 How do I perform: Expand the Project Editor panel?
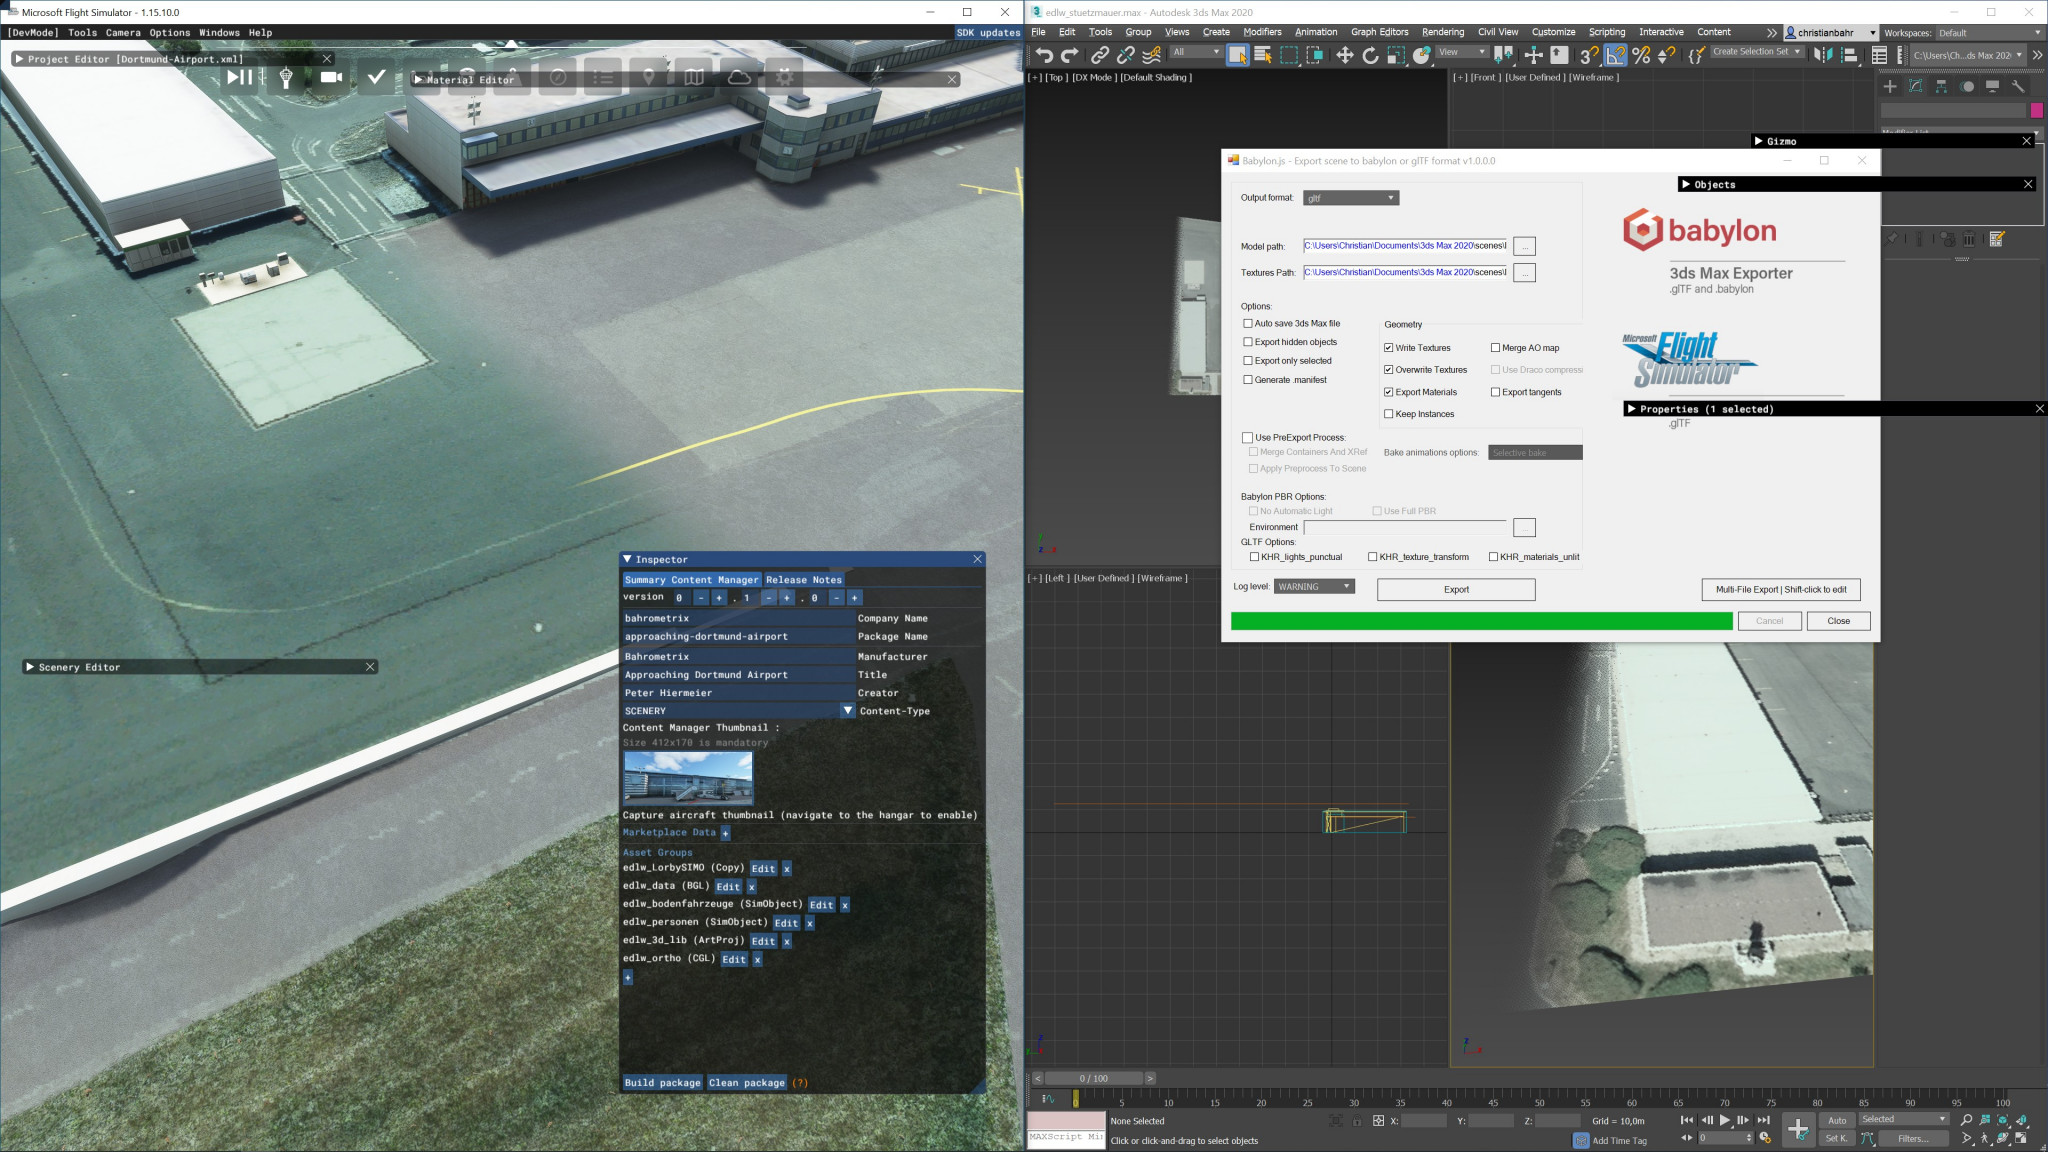tap(19, 59)
